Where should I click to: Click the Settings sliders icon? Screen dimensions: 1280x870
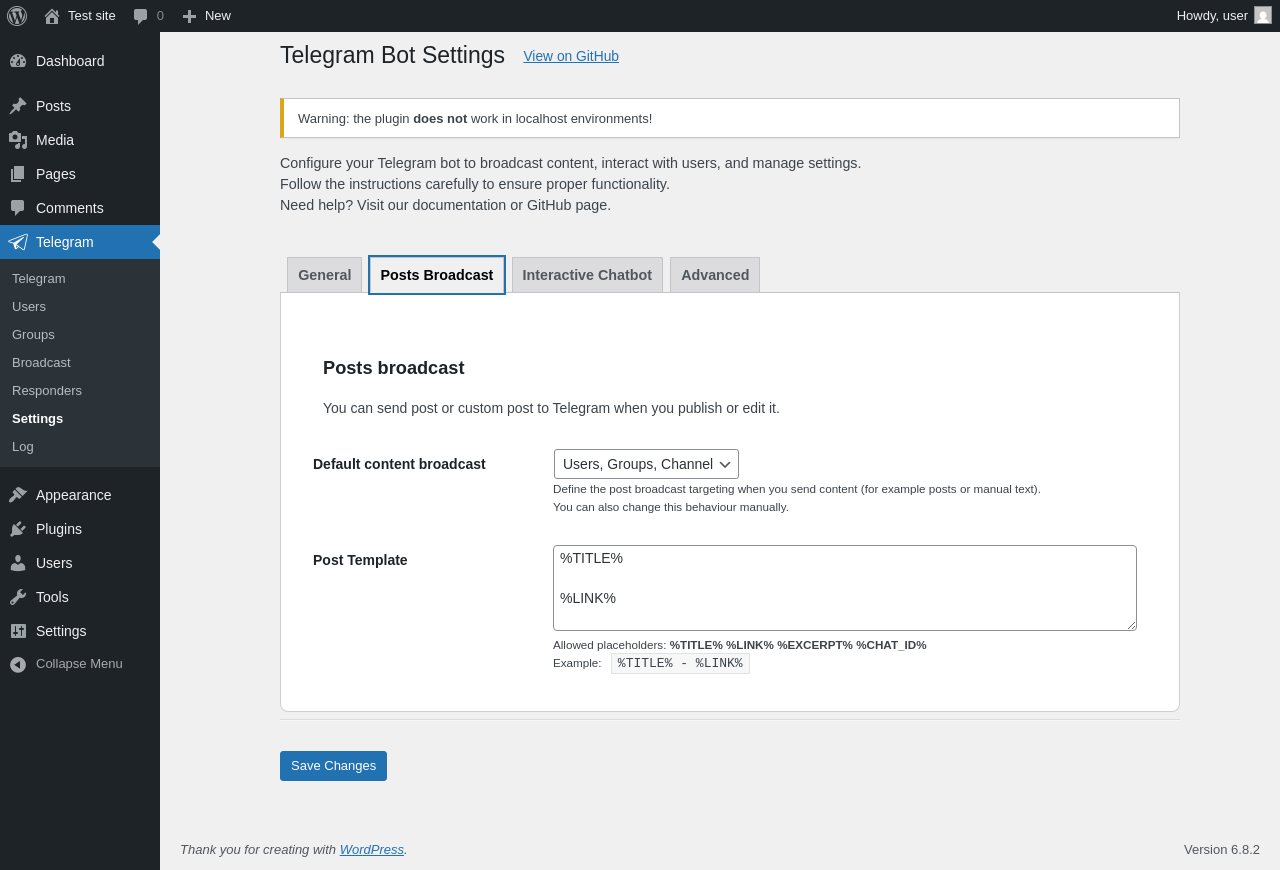(18, 631)
